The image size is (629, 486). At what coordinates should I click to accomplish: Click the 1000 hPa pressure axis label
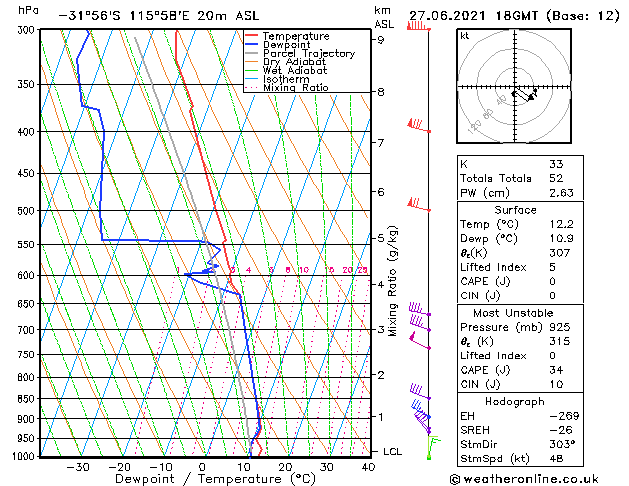point(24,456)
